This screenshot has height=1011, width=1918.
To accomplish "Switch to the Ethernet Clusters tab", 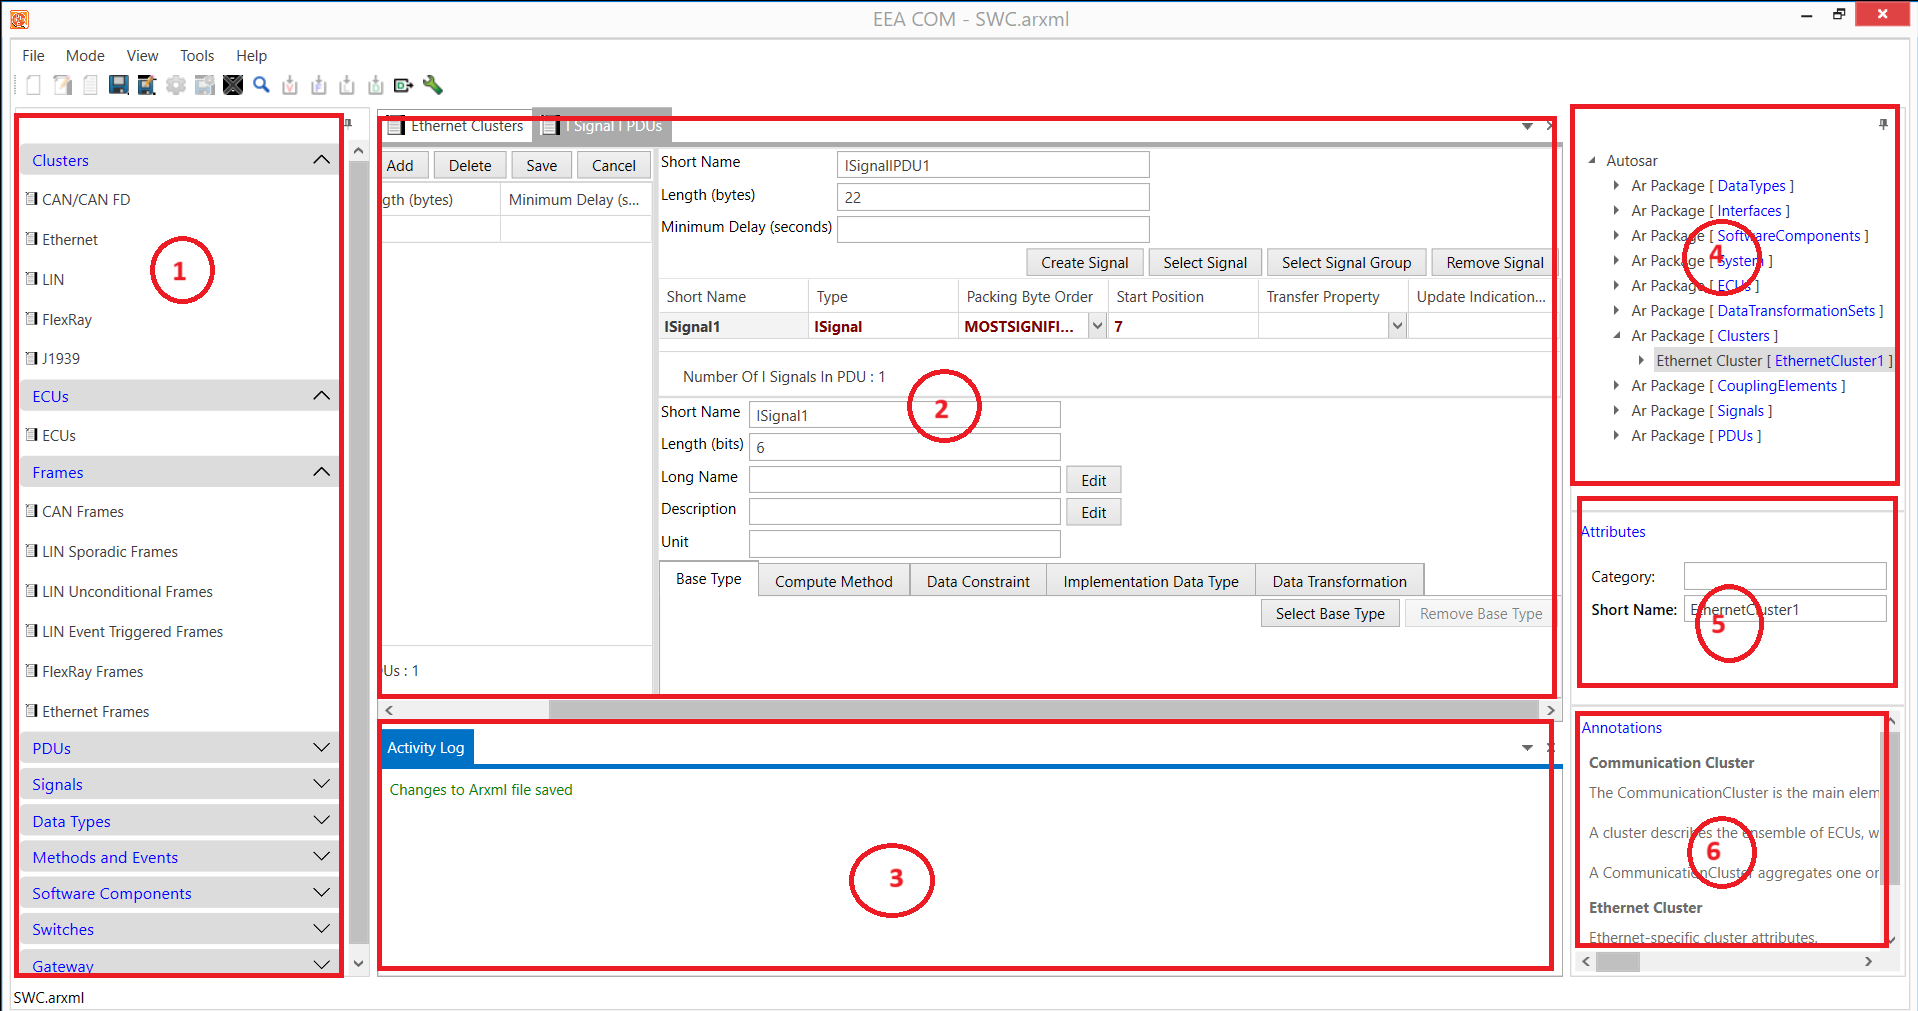I will (x=456, y=126).
